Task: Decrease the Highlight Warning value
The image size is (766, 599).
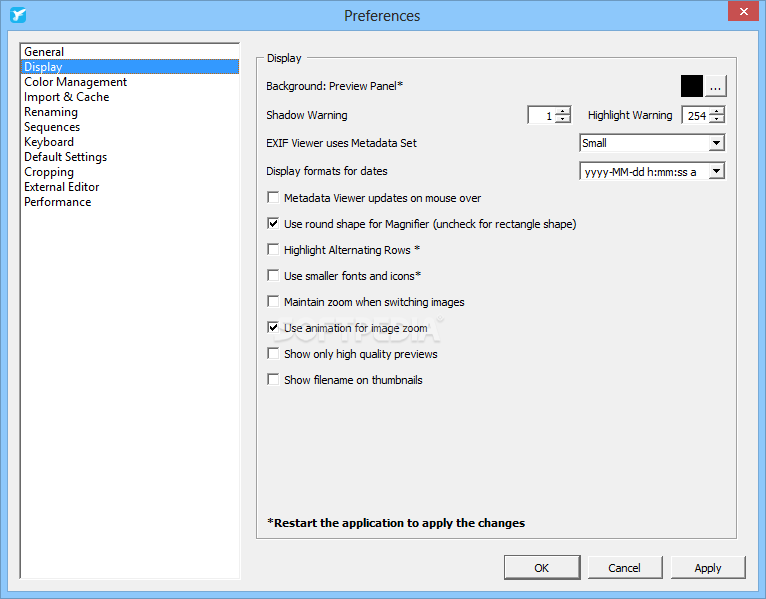Action: coord(717,120)
